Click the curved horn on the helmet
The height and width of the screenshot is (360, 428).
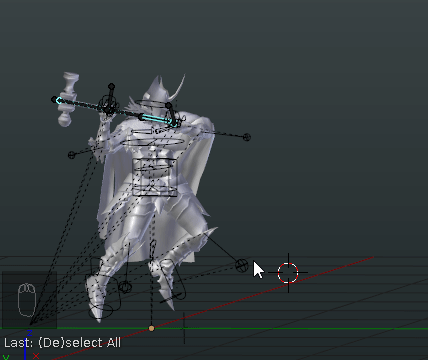pos(178,87)
